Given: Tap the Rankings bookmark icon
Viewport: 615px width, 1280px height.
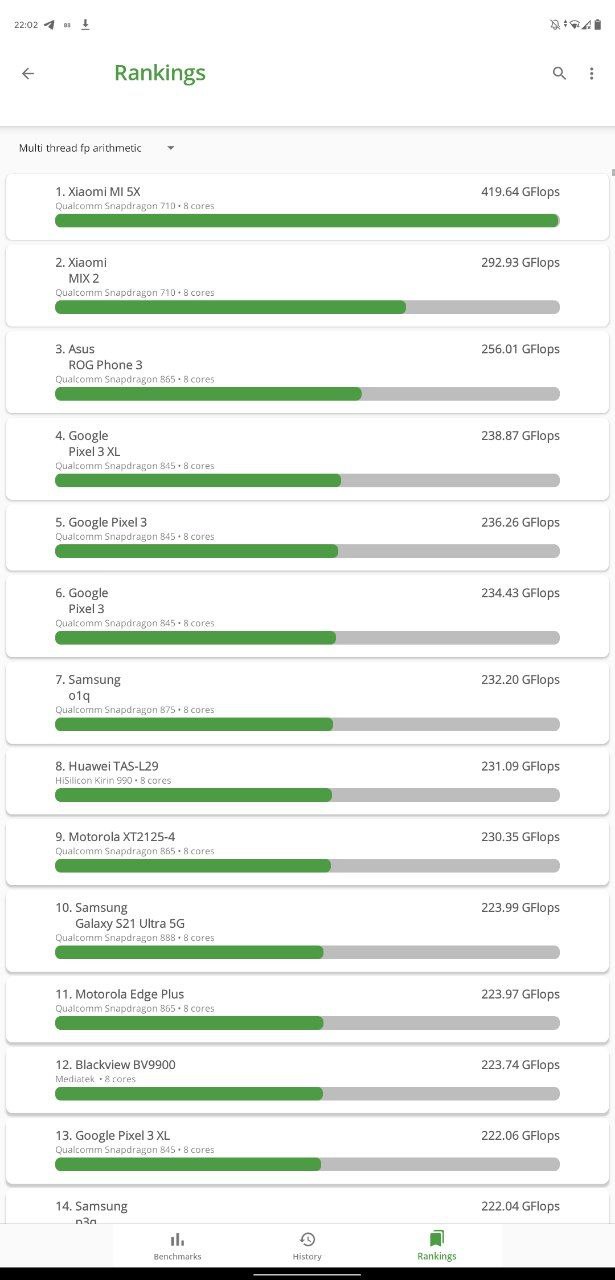Looking at the screenshot, I should coord(437,1239).
